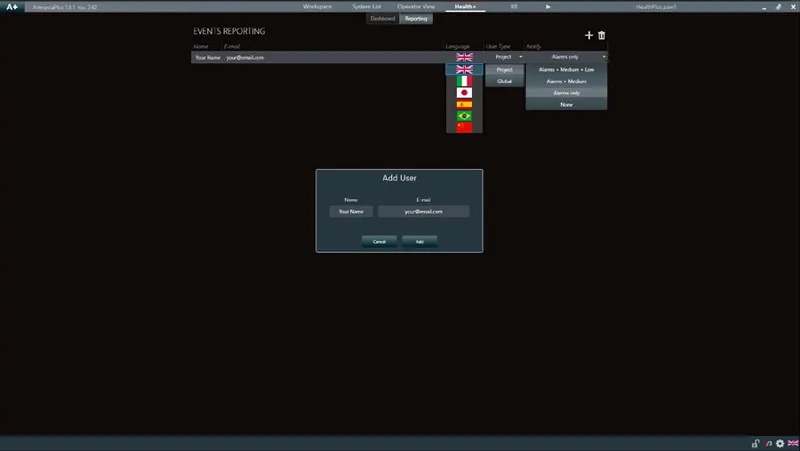
Task: Open the language flag dropdown in user row
Action: coord(464,57)
